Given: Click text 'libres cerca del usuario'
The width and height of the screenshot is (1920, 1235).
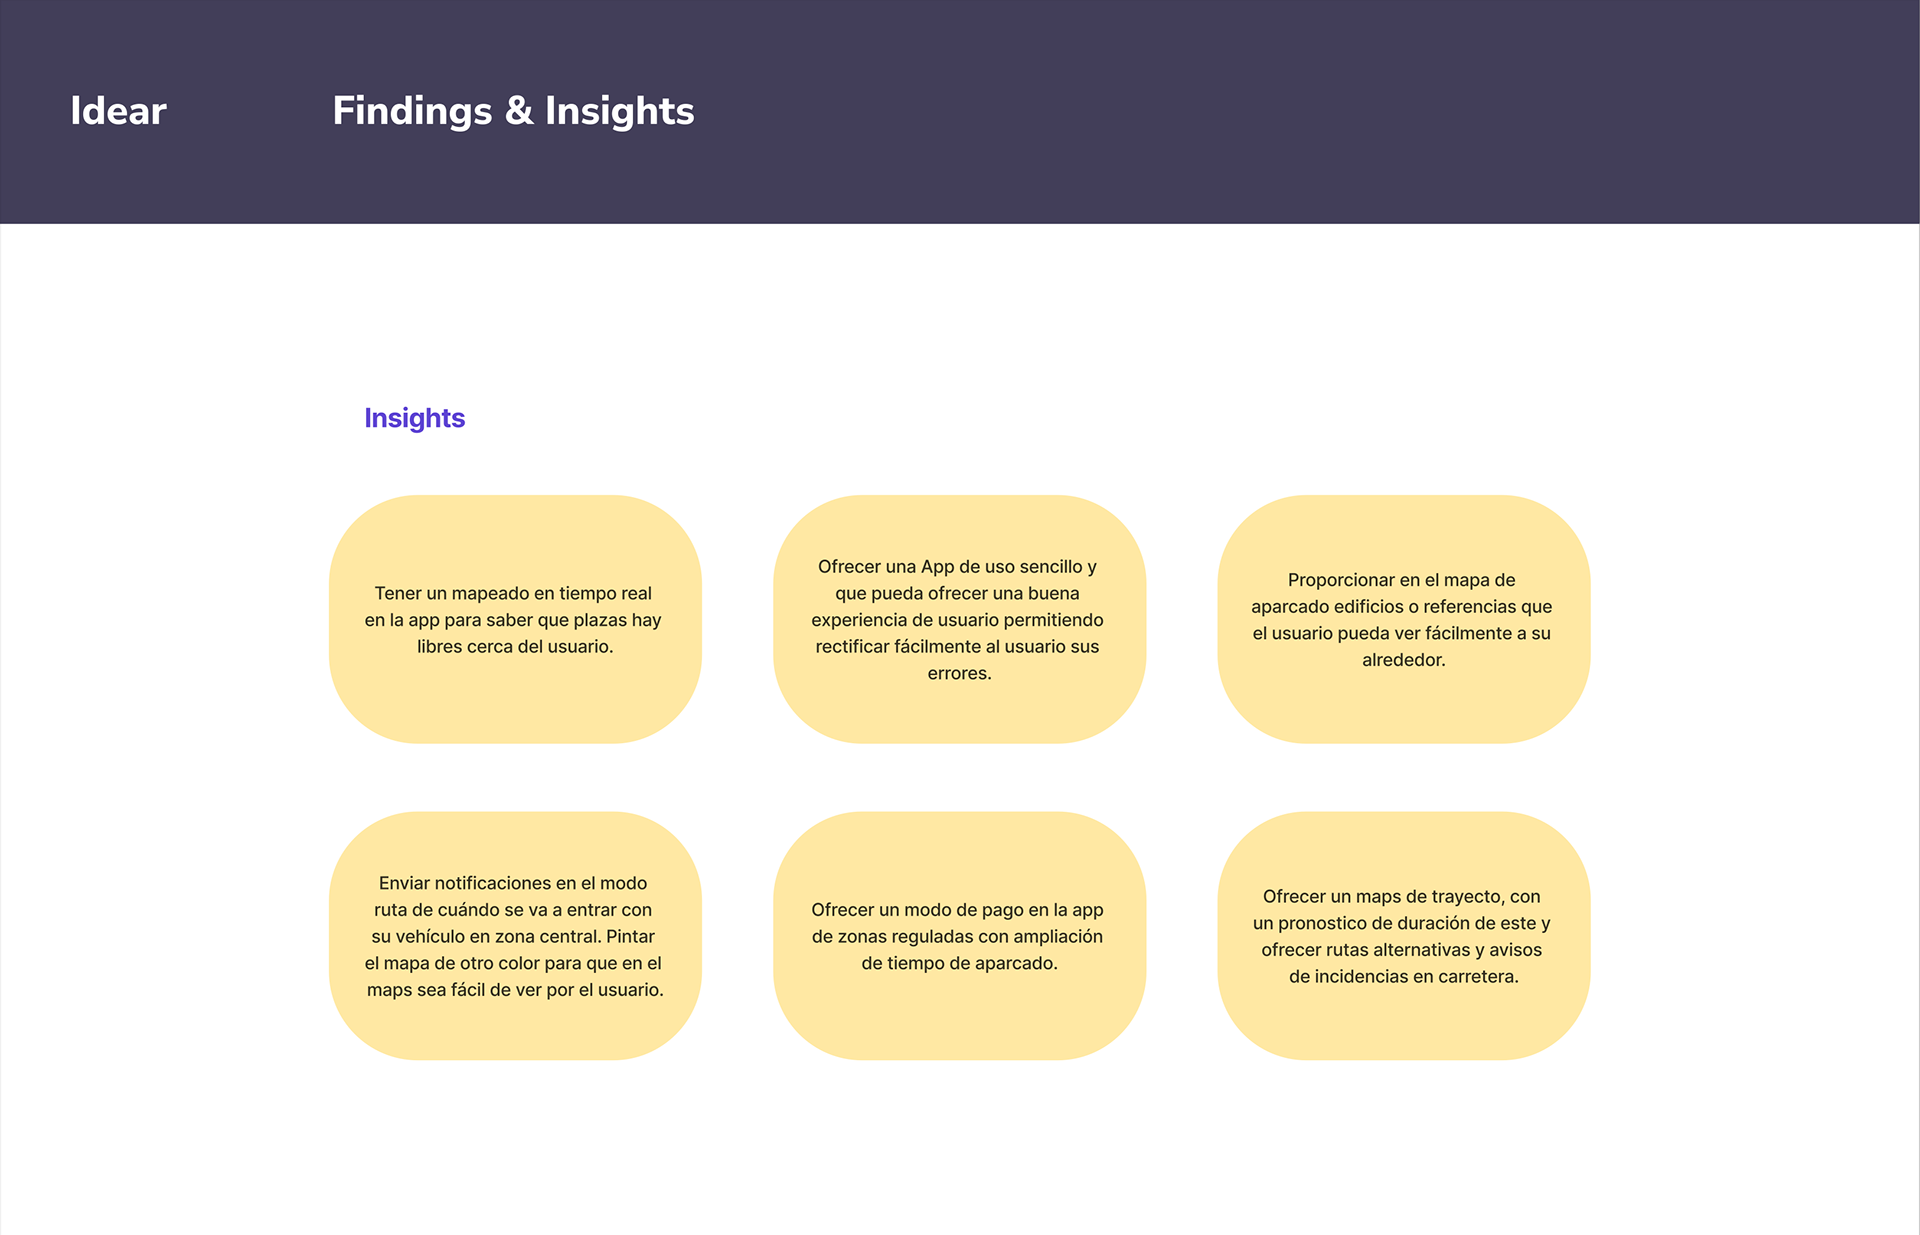Looking at the screenshot, I should point(513,647).
